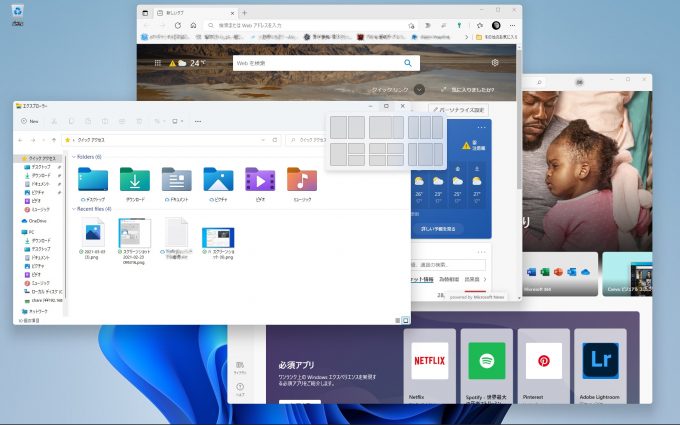Select the large blue Desktop folder icon
680x425 pixels.
click(93, 180)
